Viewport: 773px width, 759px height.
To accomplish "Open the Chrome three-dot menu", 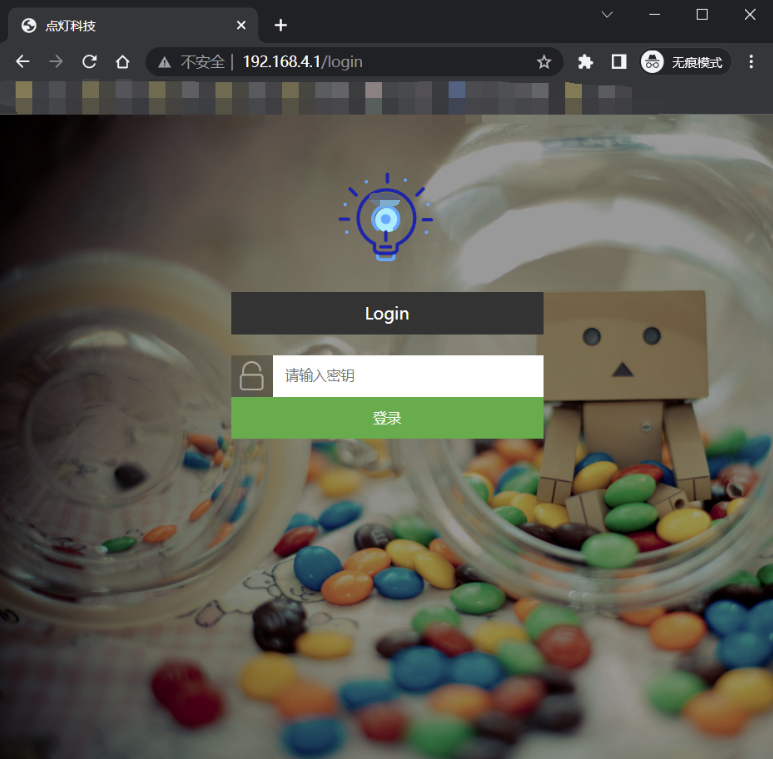I will pos(751,62).
